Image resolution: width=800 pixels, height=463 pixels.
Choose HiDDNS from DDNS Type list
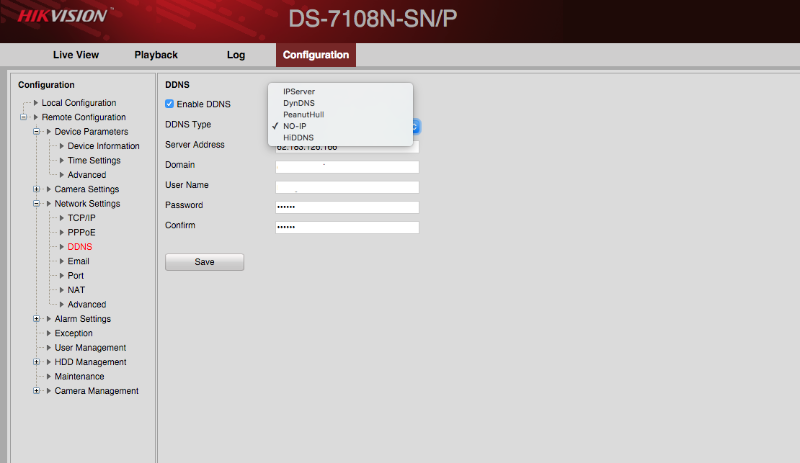(x=298, y=138)
